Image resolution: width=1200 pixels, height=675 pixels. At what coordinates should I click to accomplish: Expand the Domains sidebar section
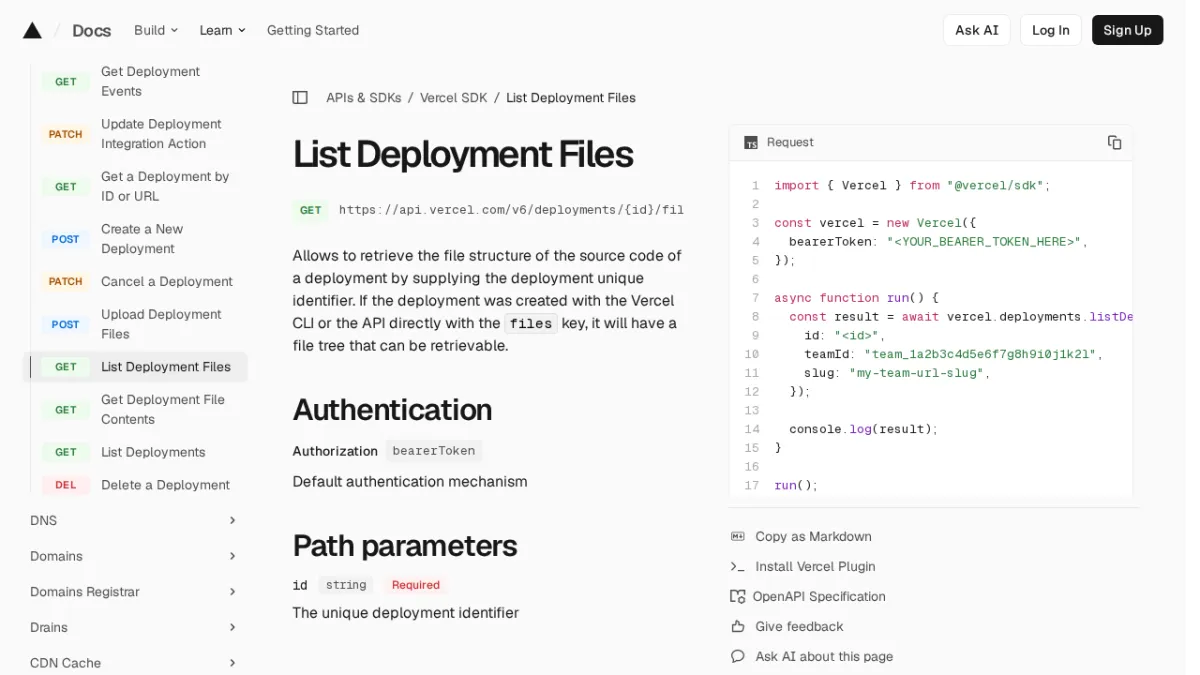(134, 556)
